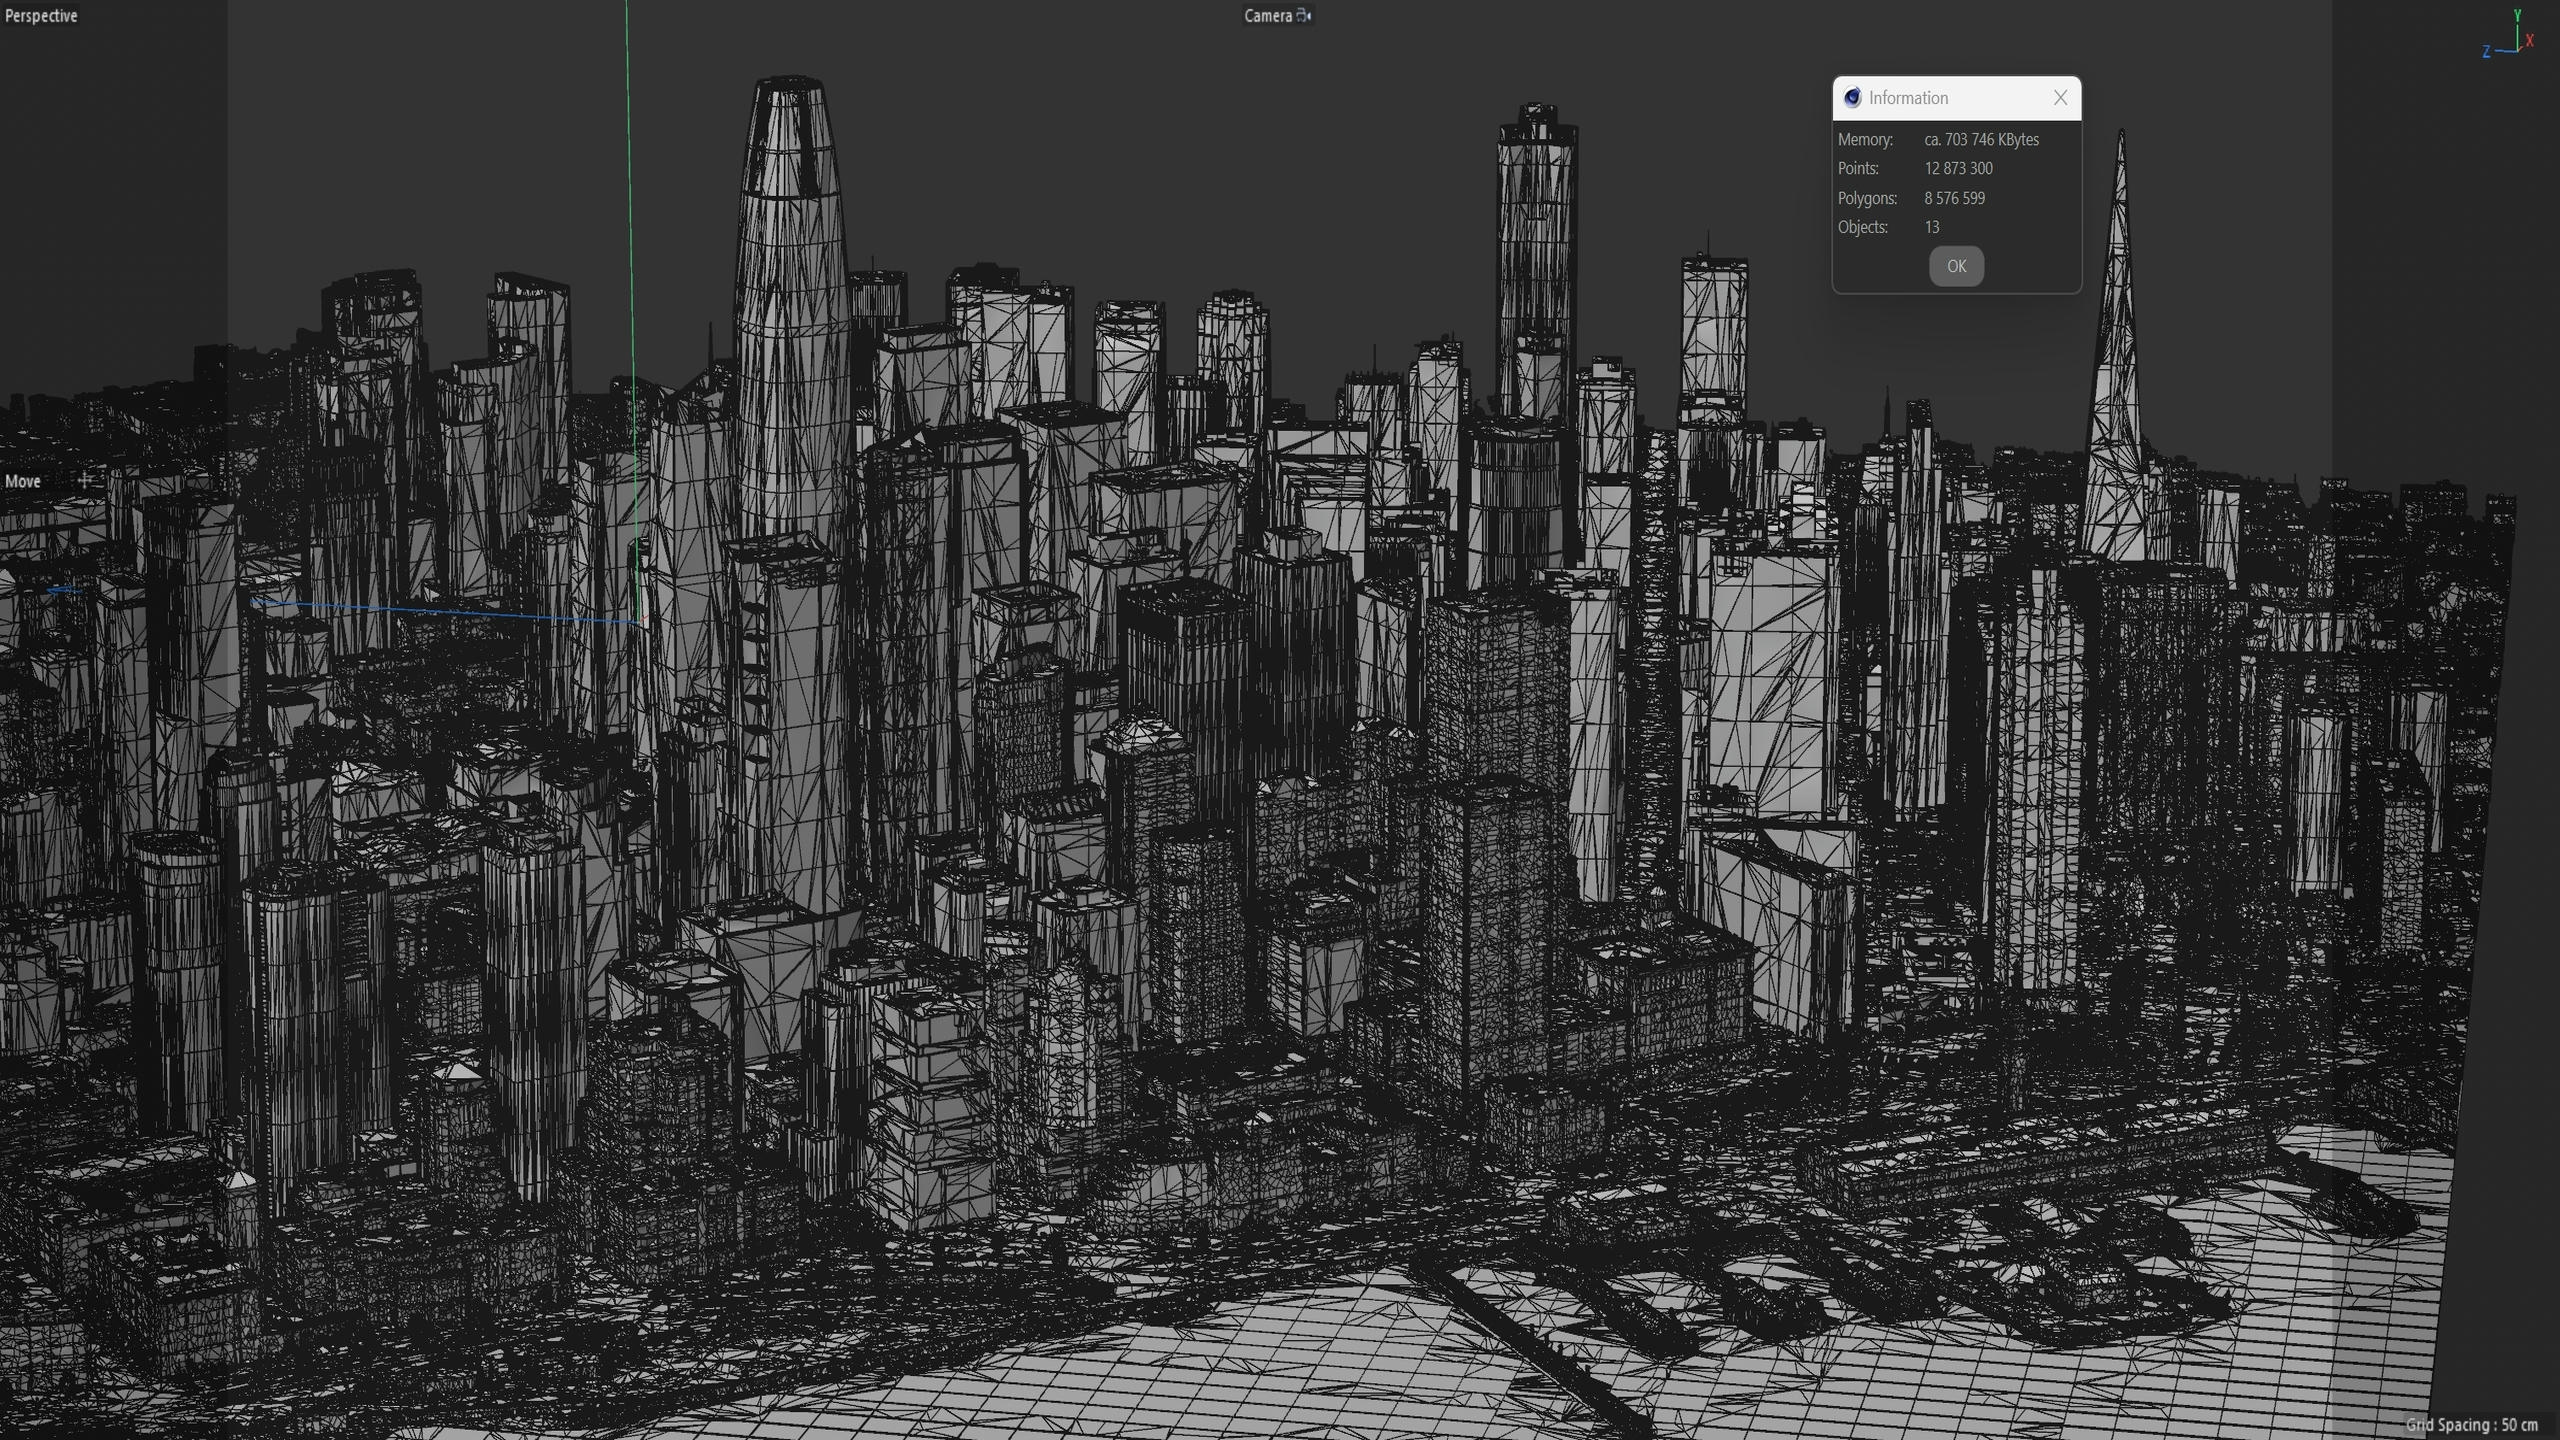Click the camera icon beside Camera label

tap(1303, 15)
